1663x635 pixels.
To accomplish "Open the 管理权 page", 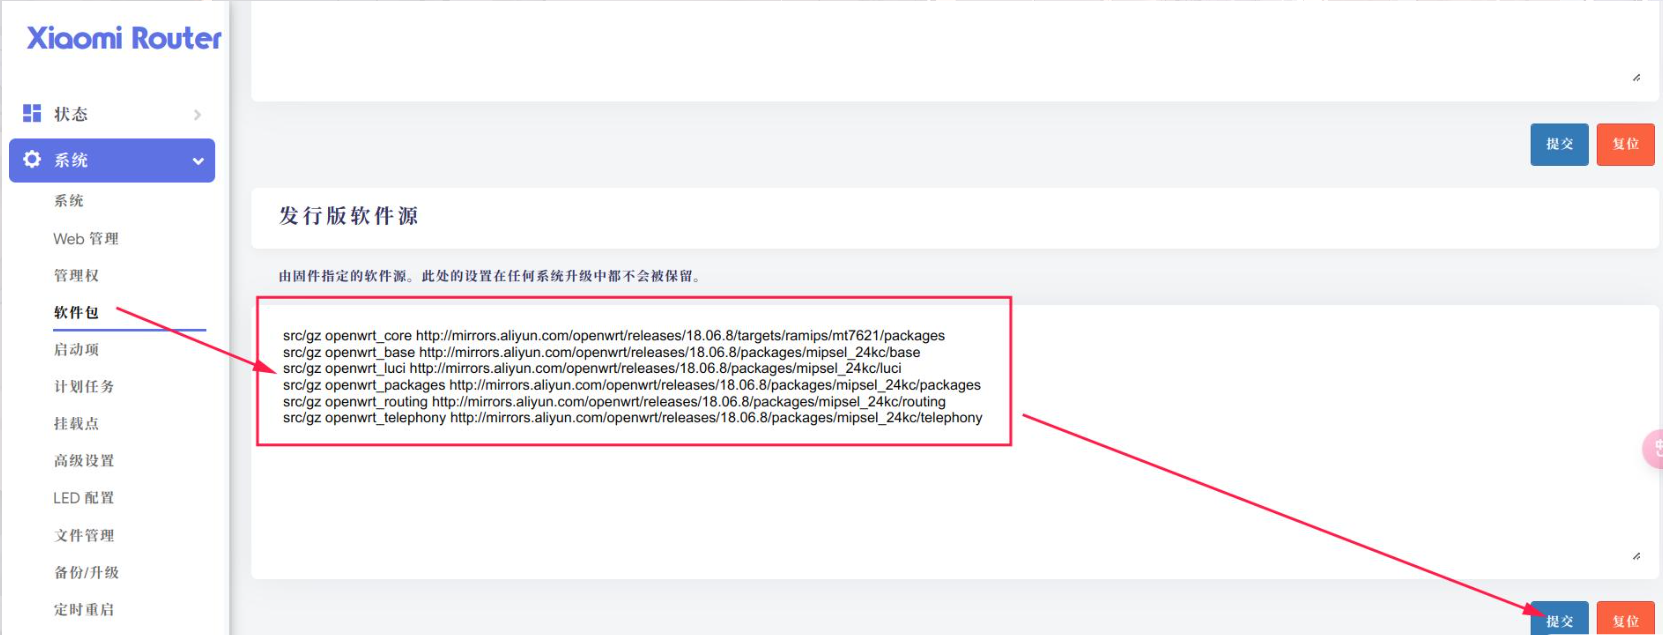I will (76, 275).
